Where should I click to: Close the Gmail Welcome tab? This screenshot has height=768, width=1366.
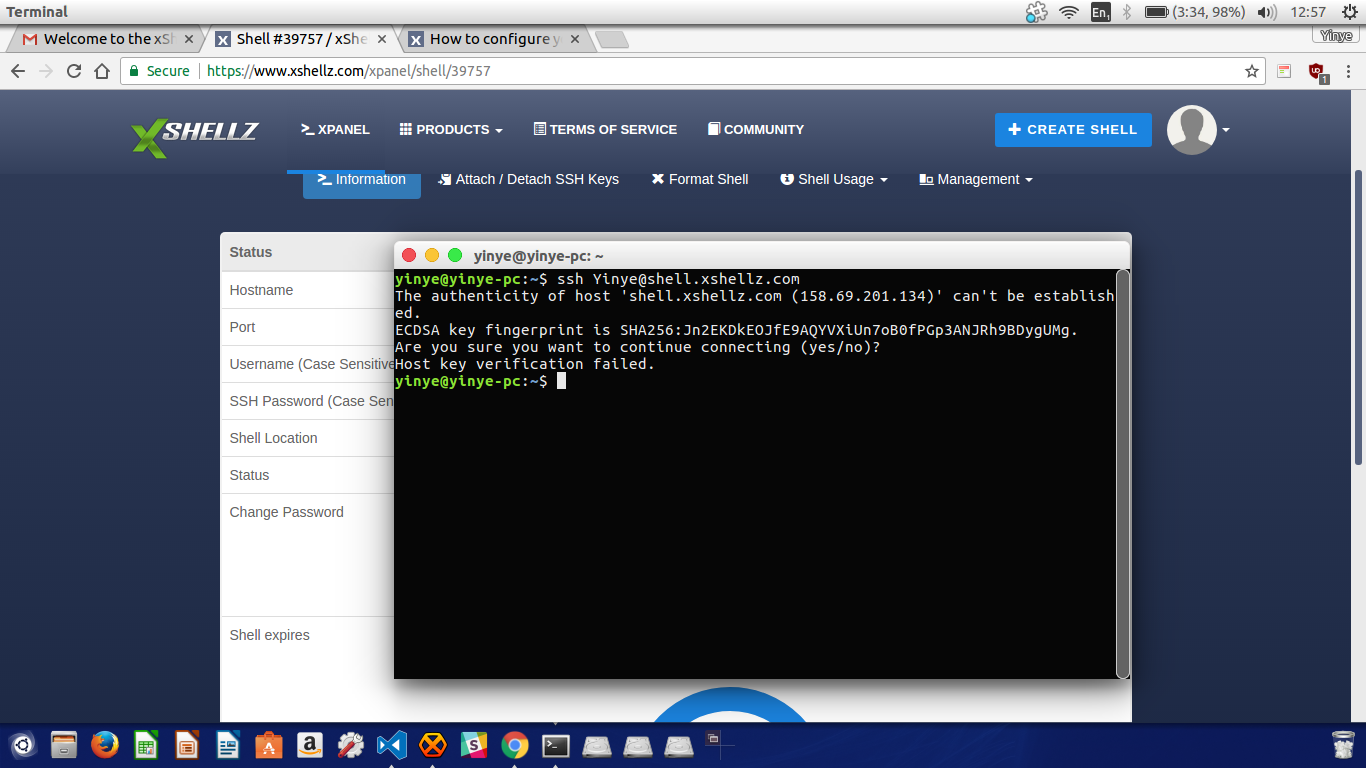pyautogui.click(x=189, y=39)
